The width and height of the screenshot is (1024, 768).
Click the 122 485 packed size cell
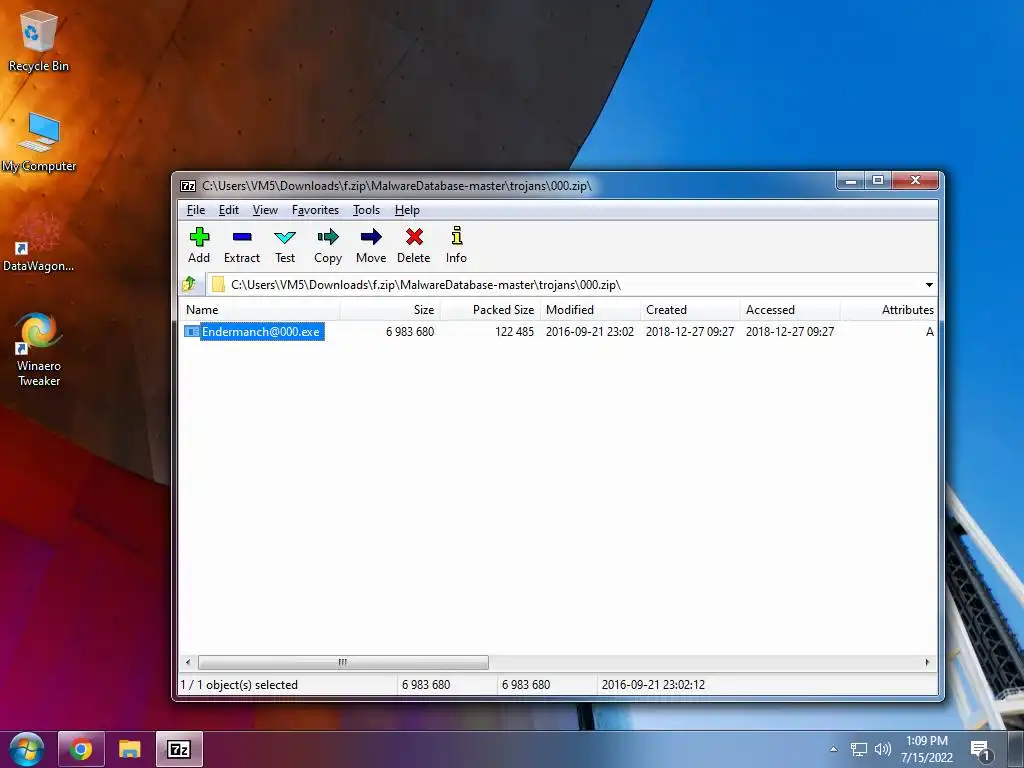tap(515, 332)
